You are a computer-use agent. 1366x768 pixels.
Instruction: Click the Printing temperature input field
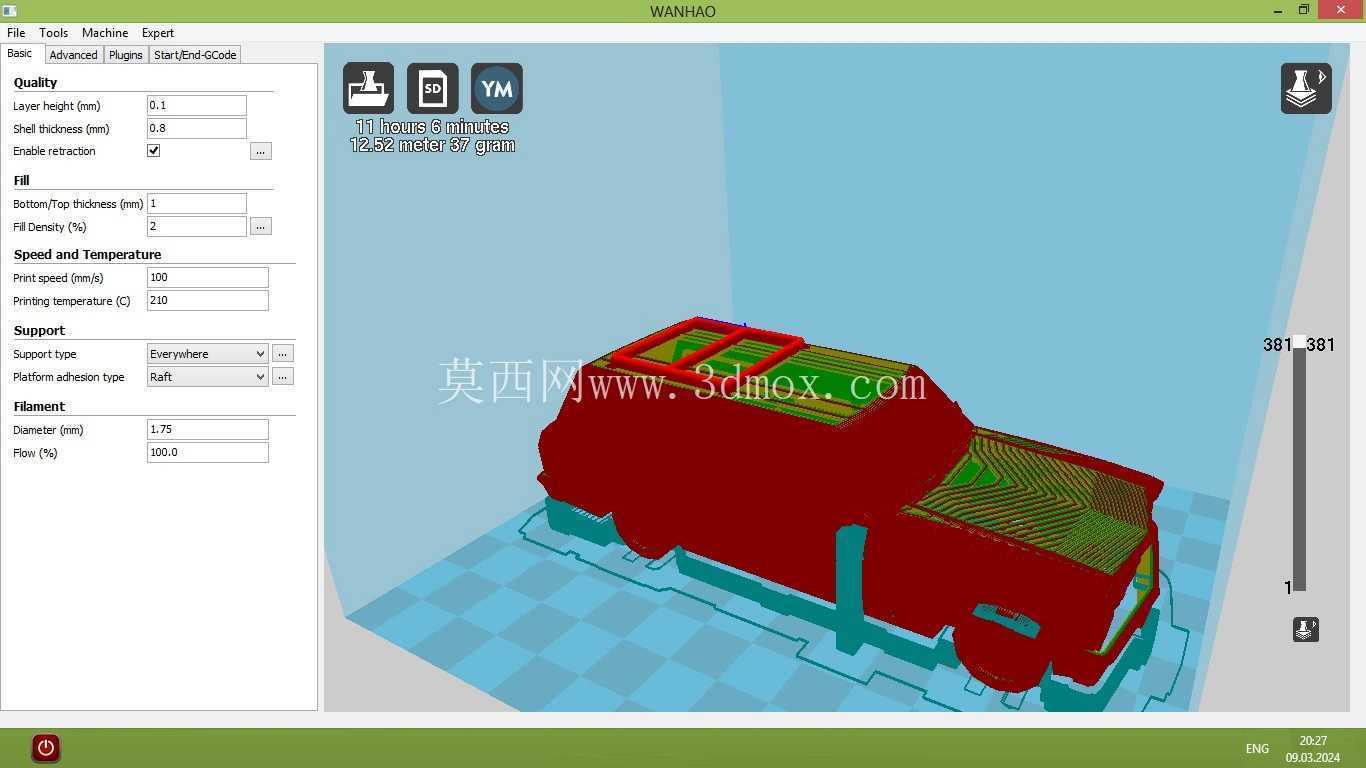pyautogui.click(x=208, y=301)
